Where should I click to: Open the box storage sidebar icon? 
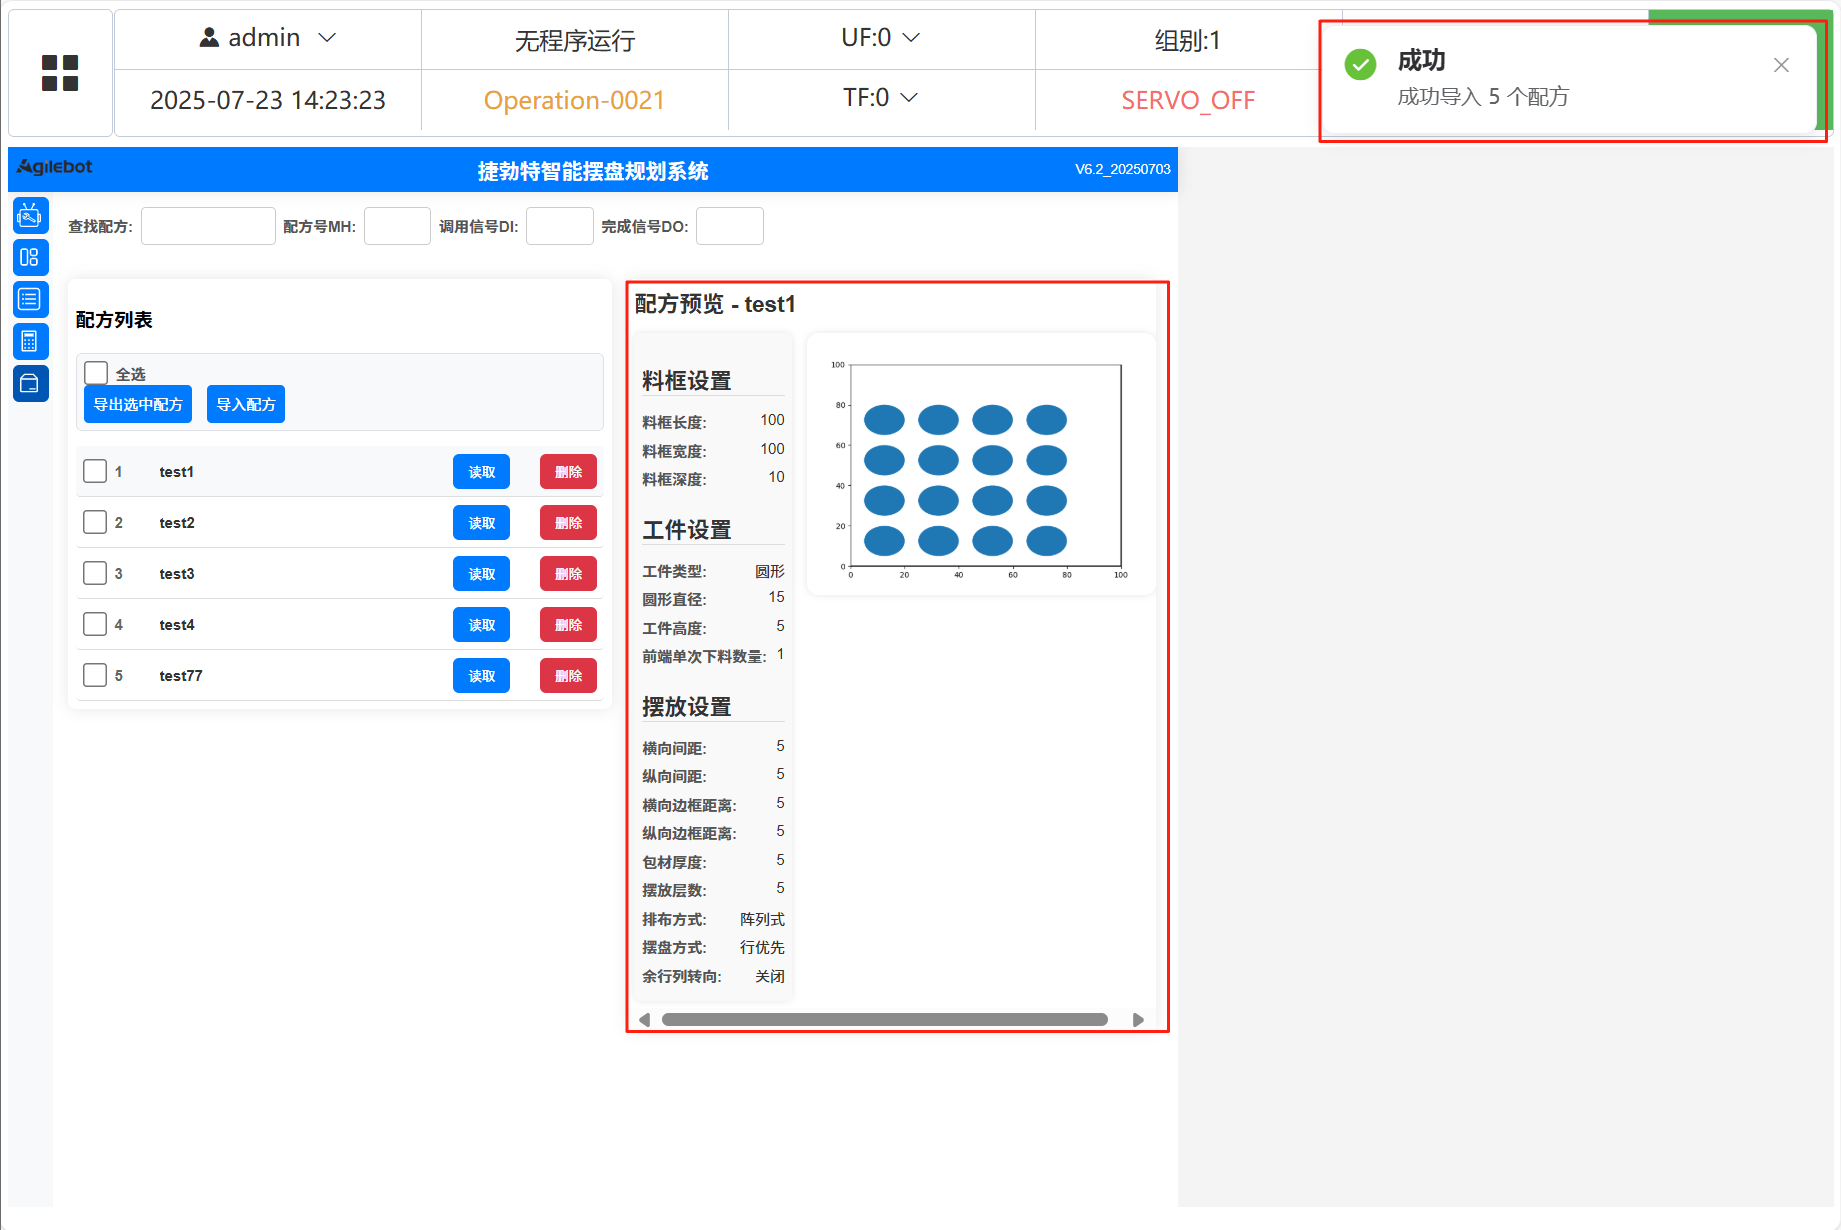[x=30, y=383]
